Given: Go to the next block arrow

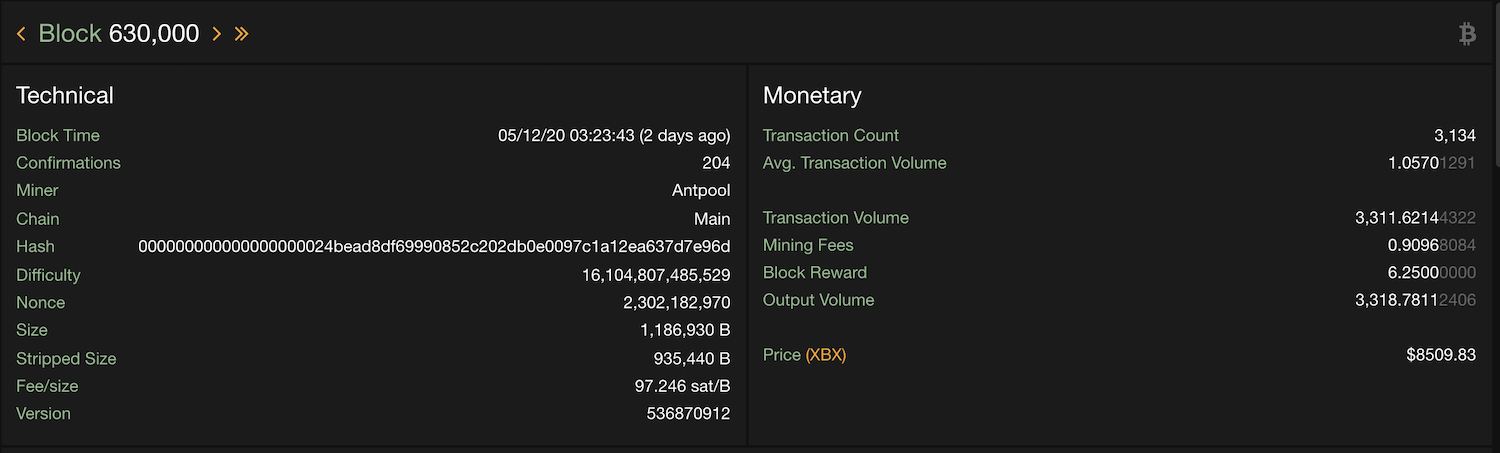Looking at the screenshot, I should (x=217, y=34).
